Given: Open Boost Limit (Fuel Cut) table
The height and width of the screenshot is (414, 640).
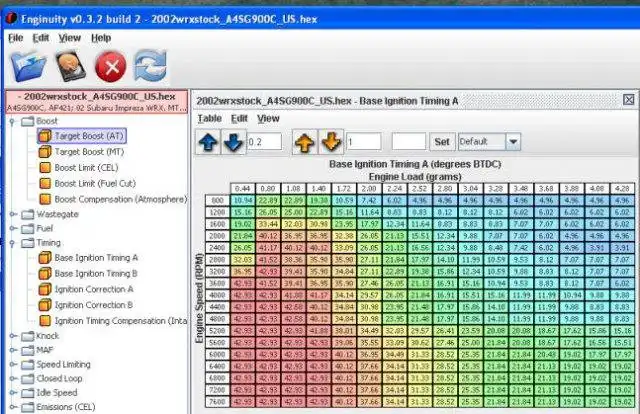Looking at the screenshot, I should tap(87, 184).
